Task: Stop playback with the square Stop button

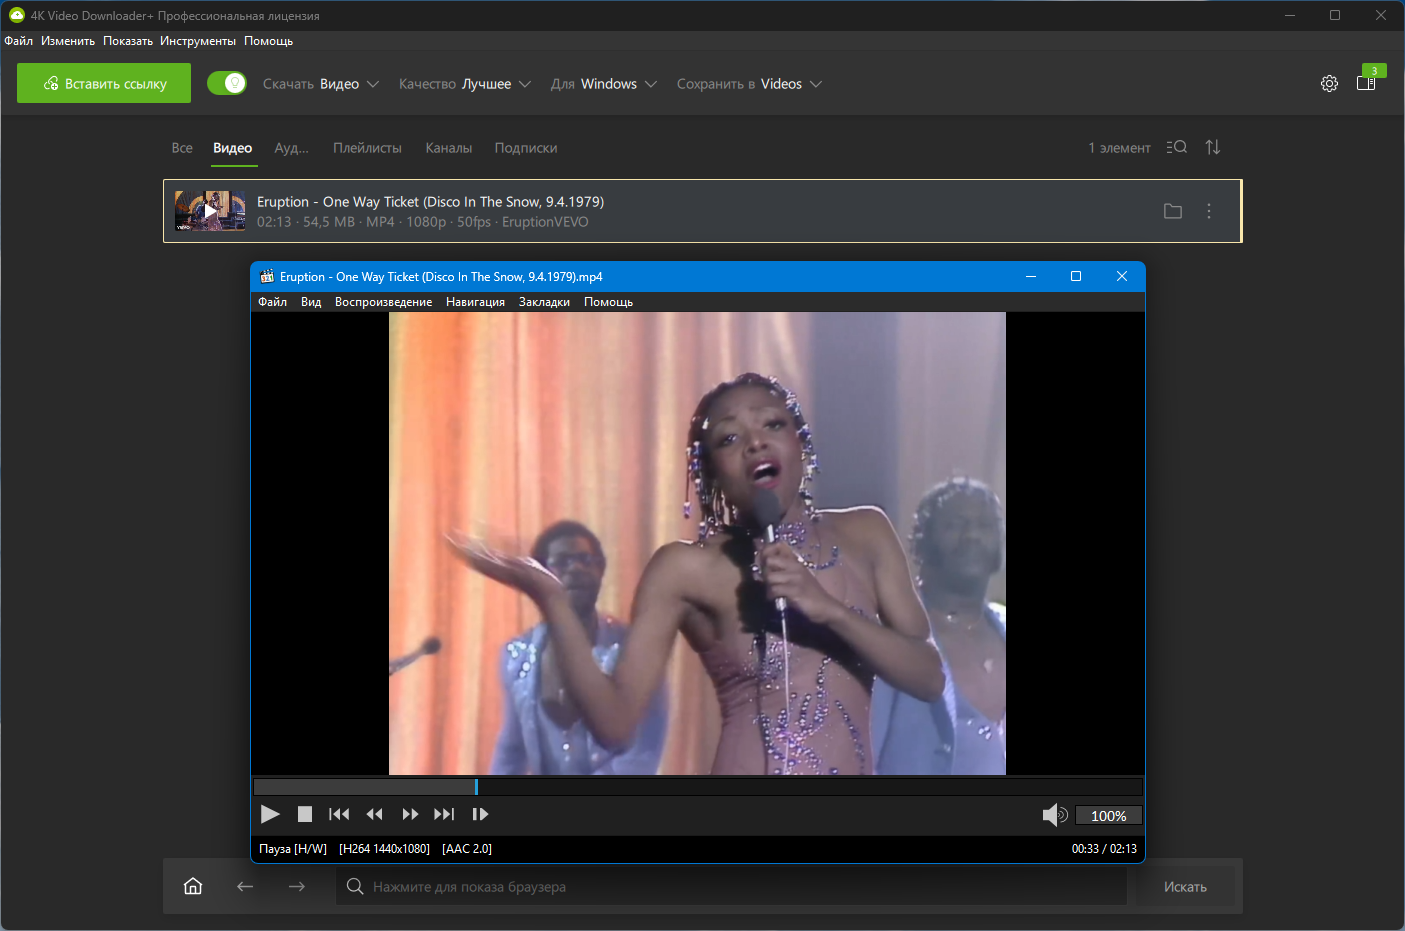Action: [x=305, y=815]
